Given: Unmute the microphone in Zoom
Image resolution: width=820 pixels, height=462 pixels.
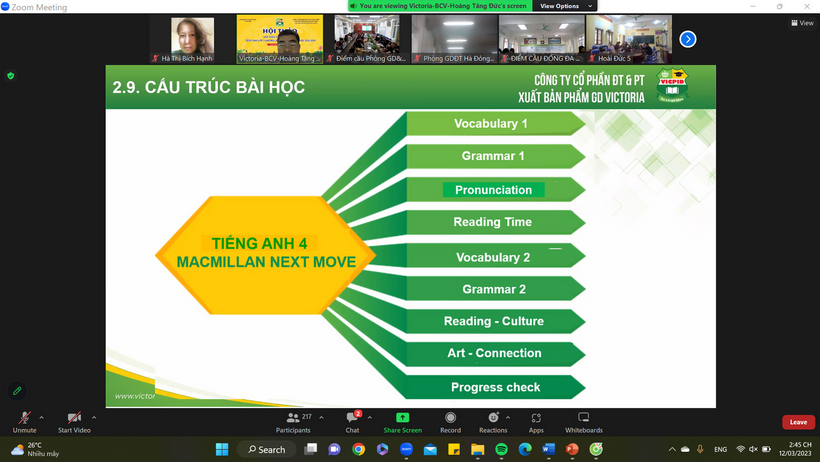Looking at the screenshot, I should [24, 422].
